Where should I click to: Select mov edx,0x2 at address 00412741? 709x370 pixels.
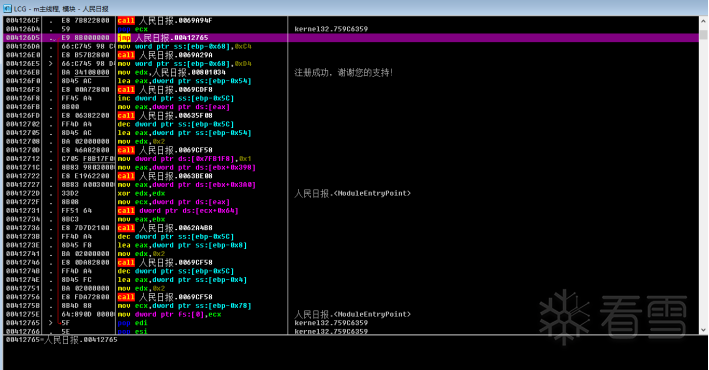click(x=141, y=254)
